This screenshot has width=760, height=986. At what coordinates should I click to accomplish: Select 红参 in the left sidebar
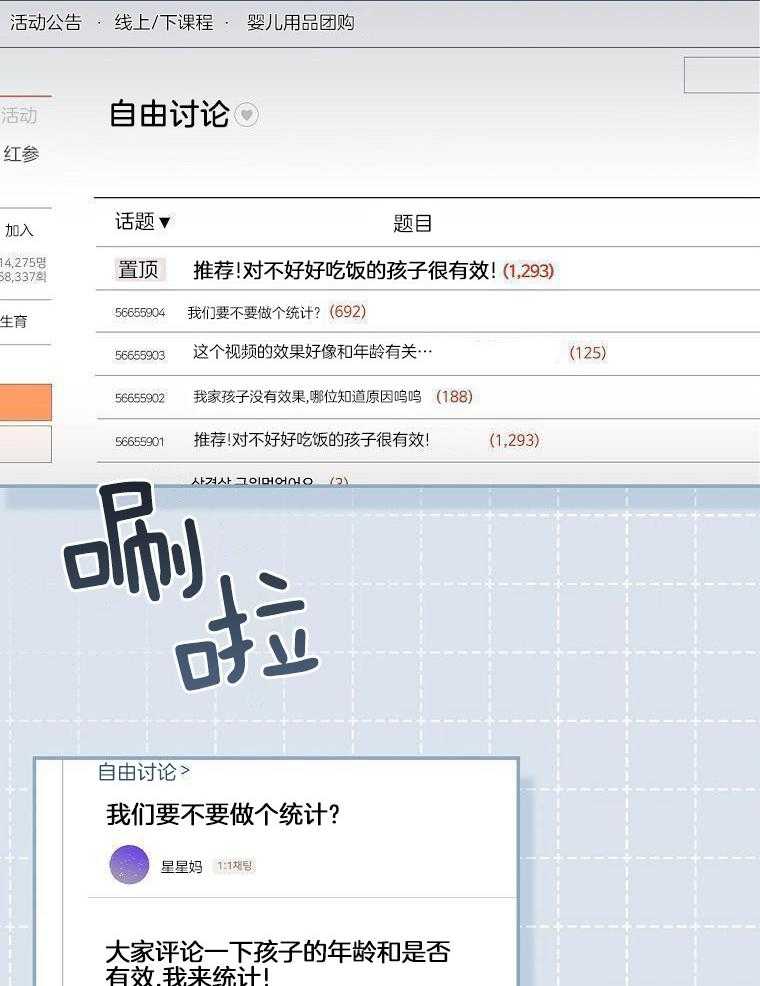coord(21,154)
